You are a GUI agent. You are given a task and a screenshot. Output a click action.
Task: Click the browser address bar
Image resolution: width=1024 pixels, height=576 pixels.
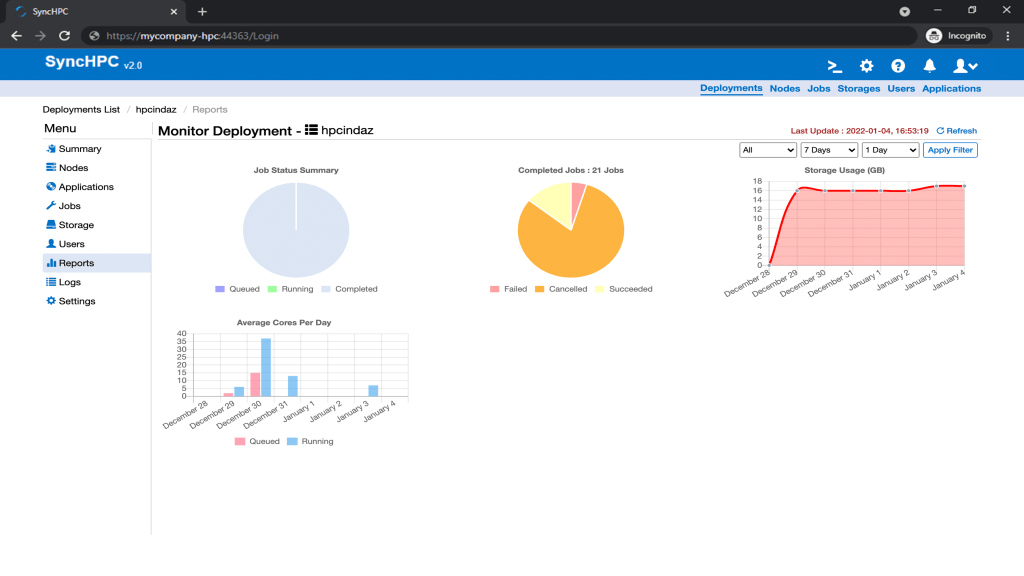coord(500,35)
